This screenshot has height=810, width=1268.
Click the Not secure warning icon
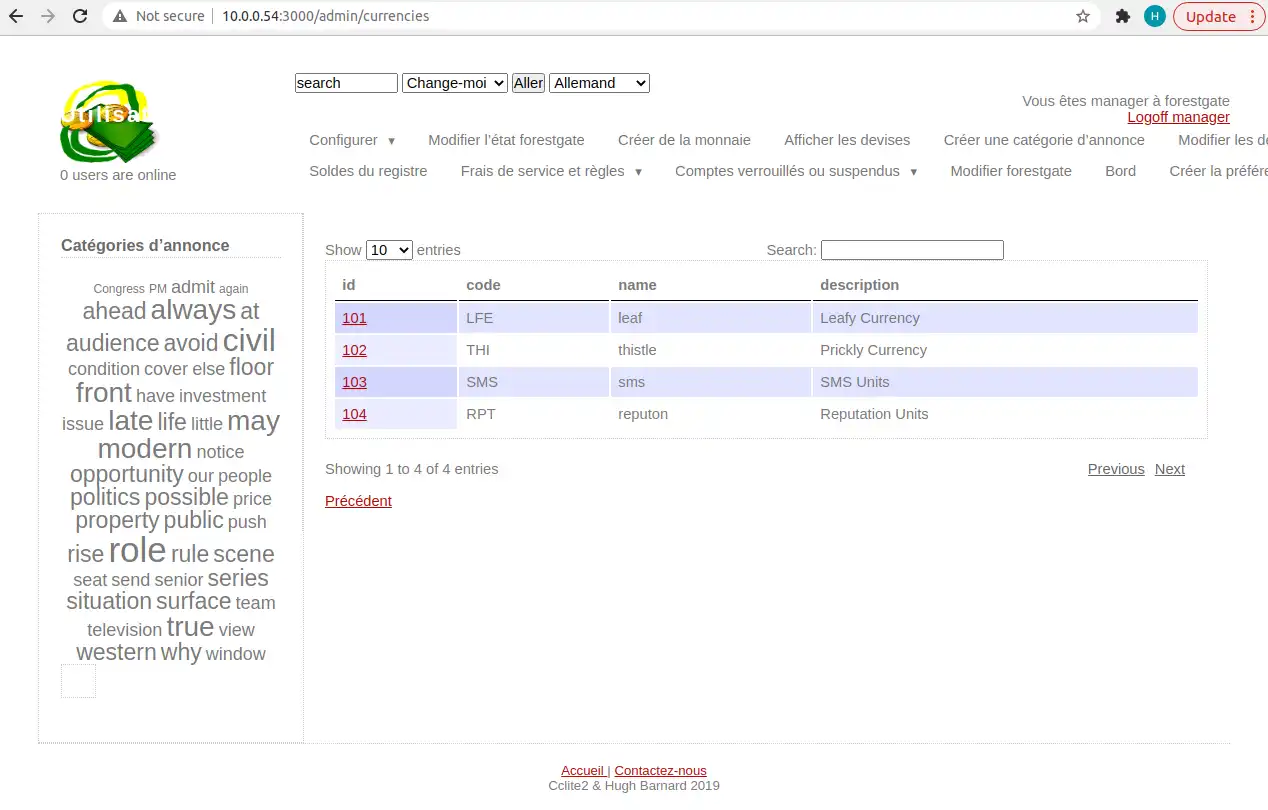coord(120,16)
